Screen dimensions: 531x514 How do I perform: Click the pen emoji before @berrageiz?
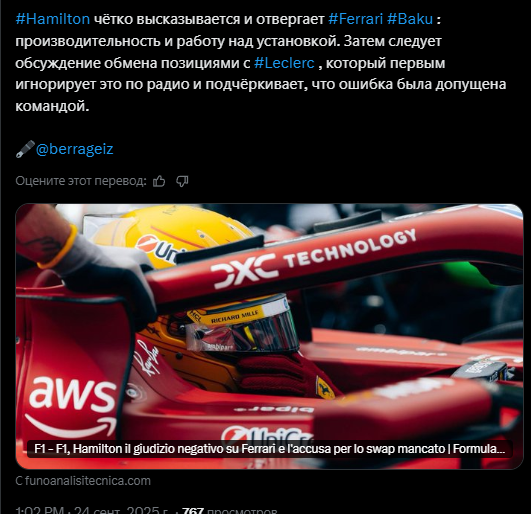tap(25, 149)
